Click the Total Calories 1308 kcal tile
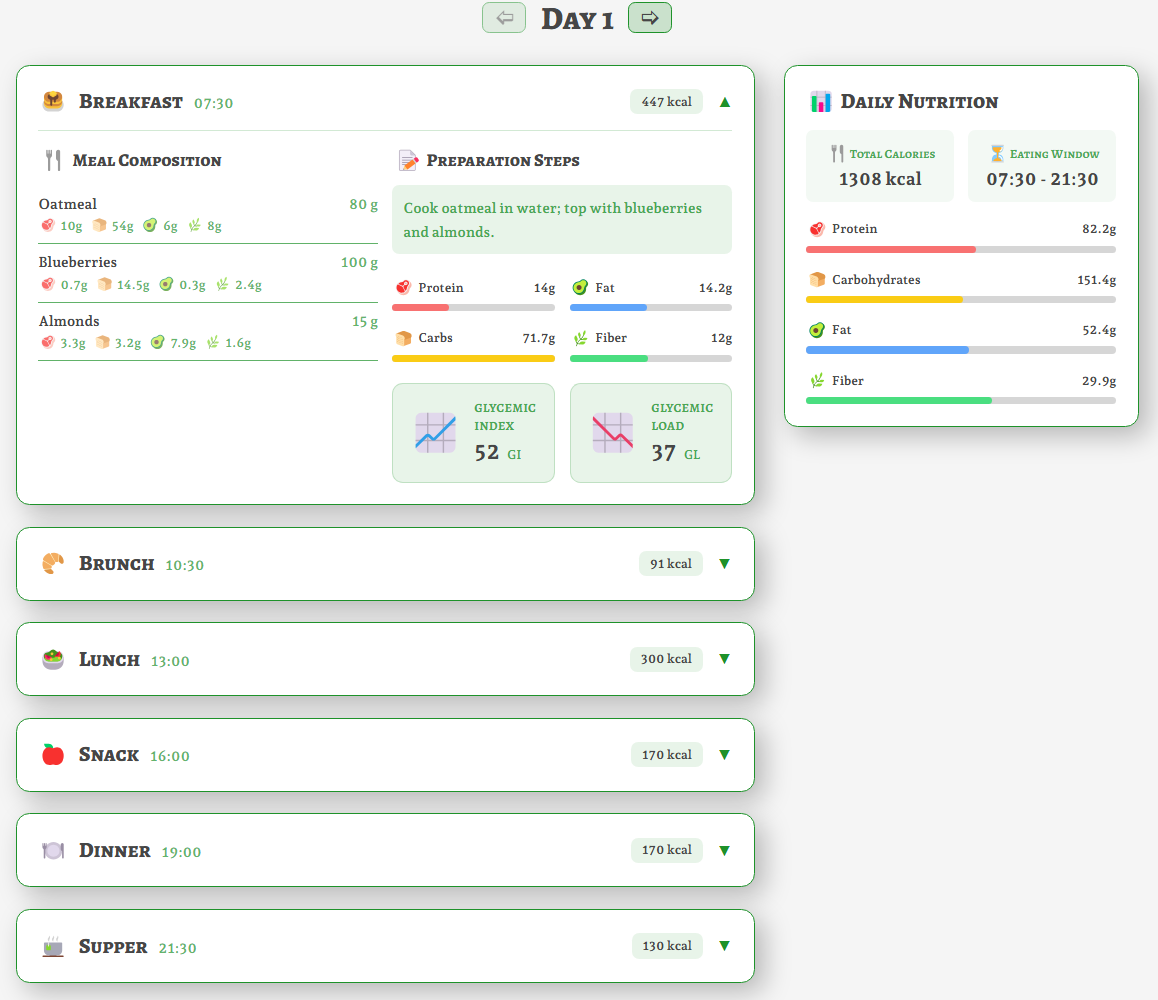Viewport: 1158px width, 1000px height. pos(880,166)
